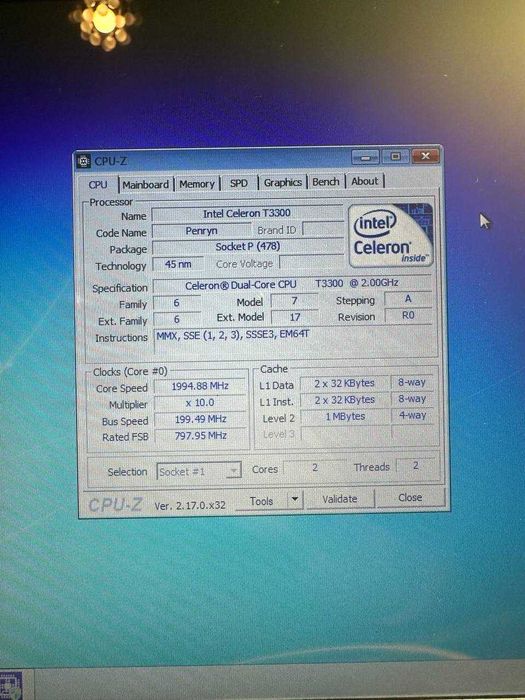
Task: Click the Model value 7
Action: coord(294,301)
